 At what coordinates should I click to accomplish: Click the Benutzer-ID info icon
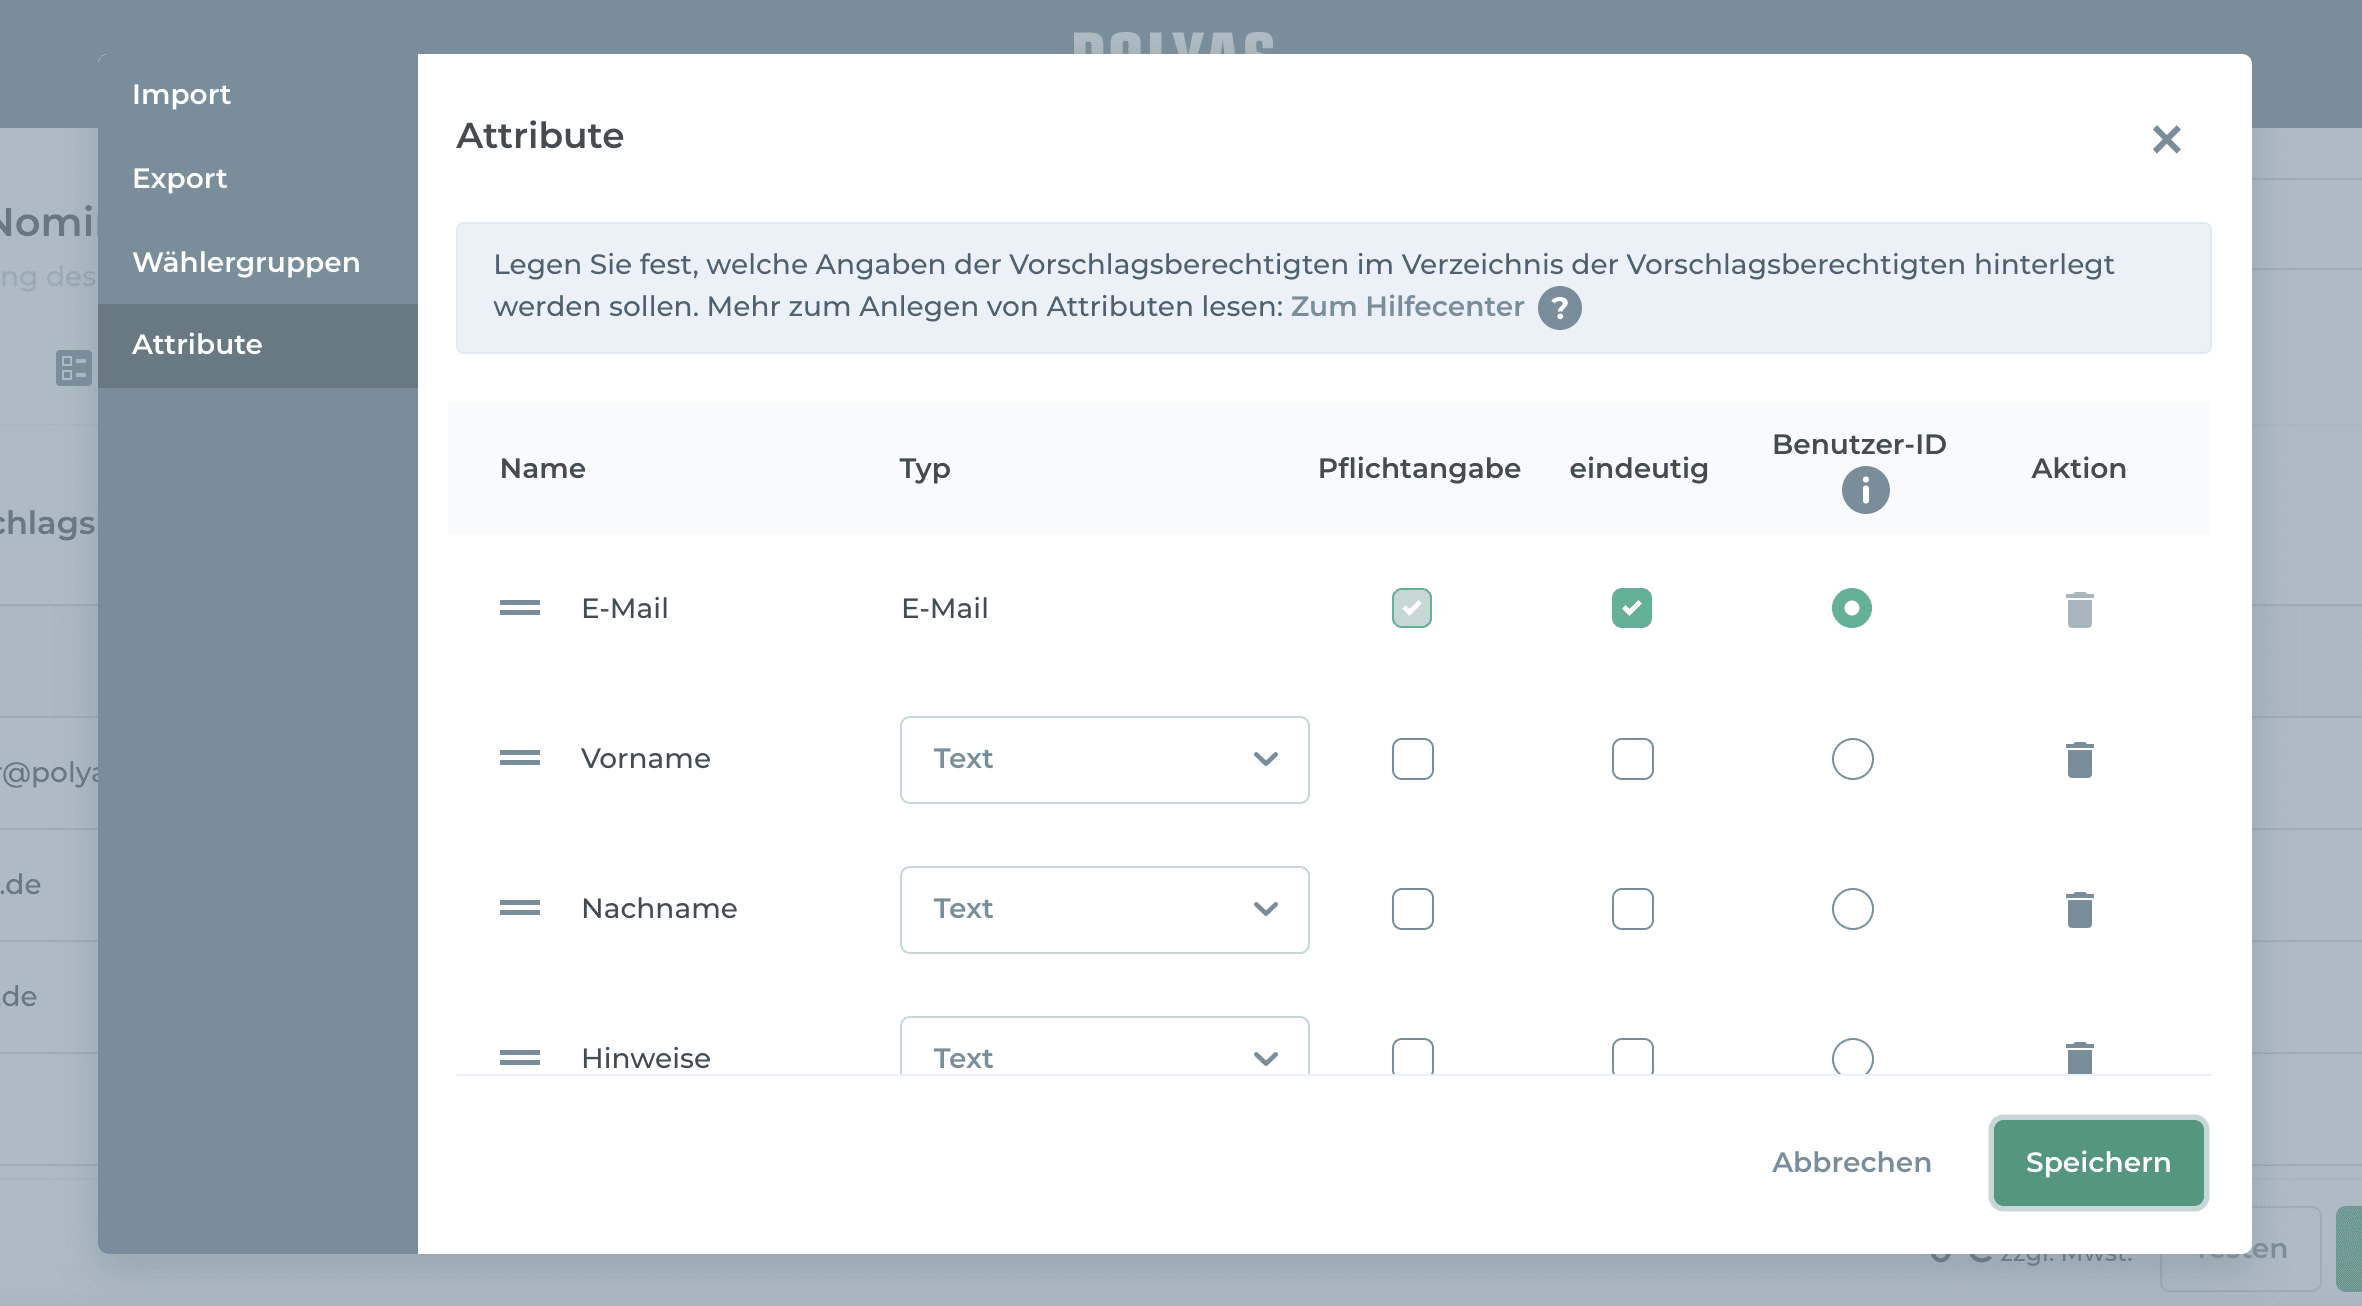[x=1865, y=491]
